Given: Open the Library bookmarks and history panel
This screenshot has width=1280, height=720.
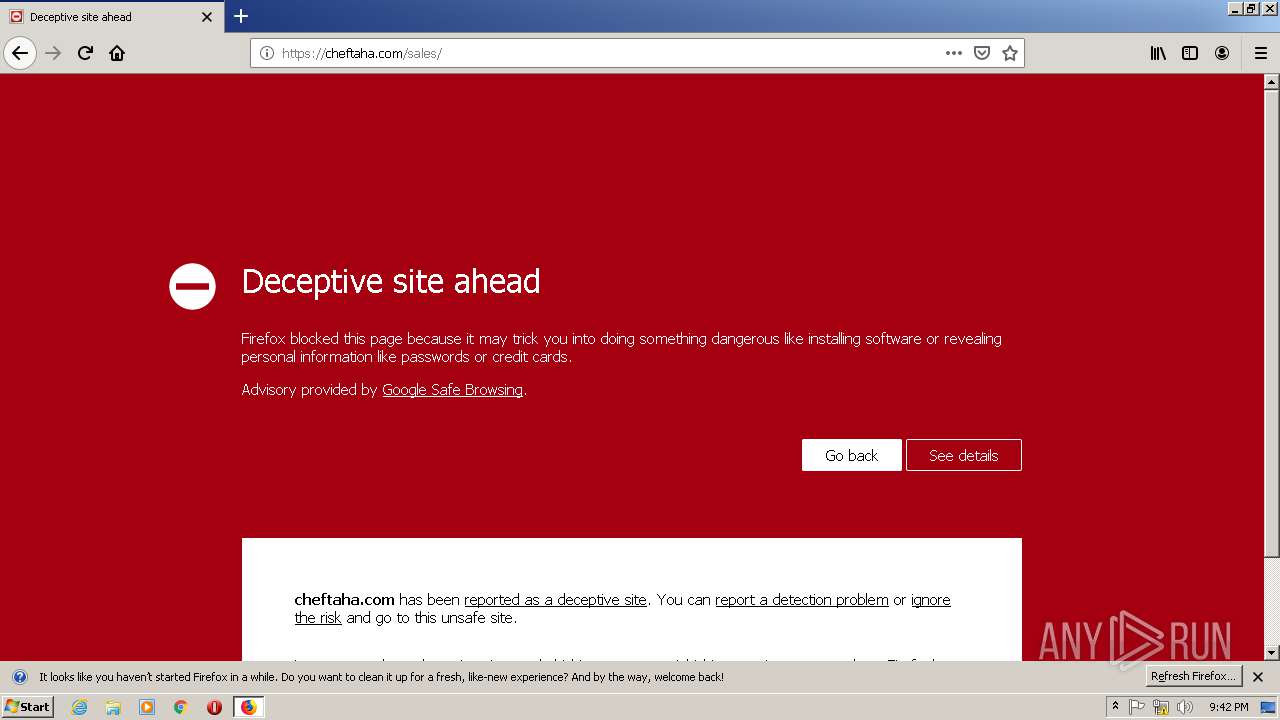Looking at the screenshot, I should tap(1158, 53).
